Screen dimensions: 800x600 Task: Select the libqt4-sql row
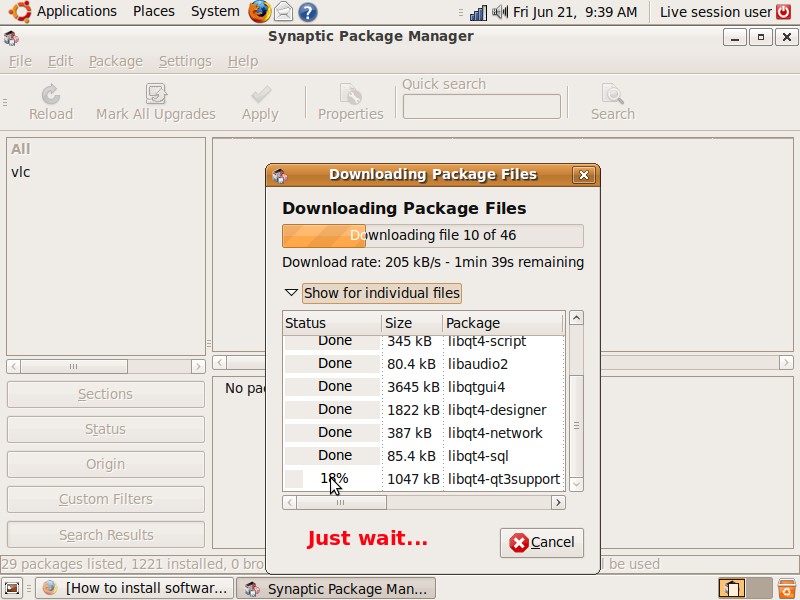coord(423,456)
